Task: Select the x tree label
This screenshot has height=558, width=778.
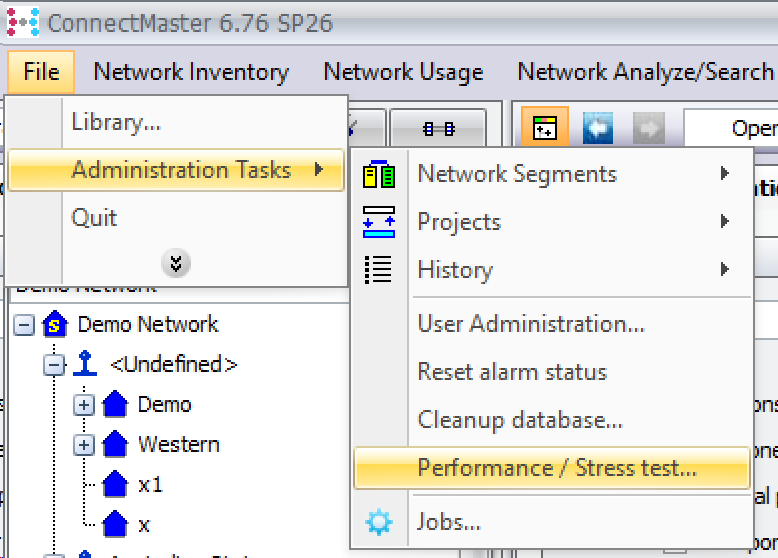Action: tap(144, 524)
